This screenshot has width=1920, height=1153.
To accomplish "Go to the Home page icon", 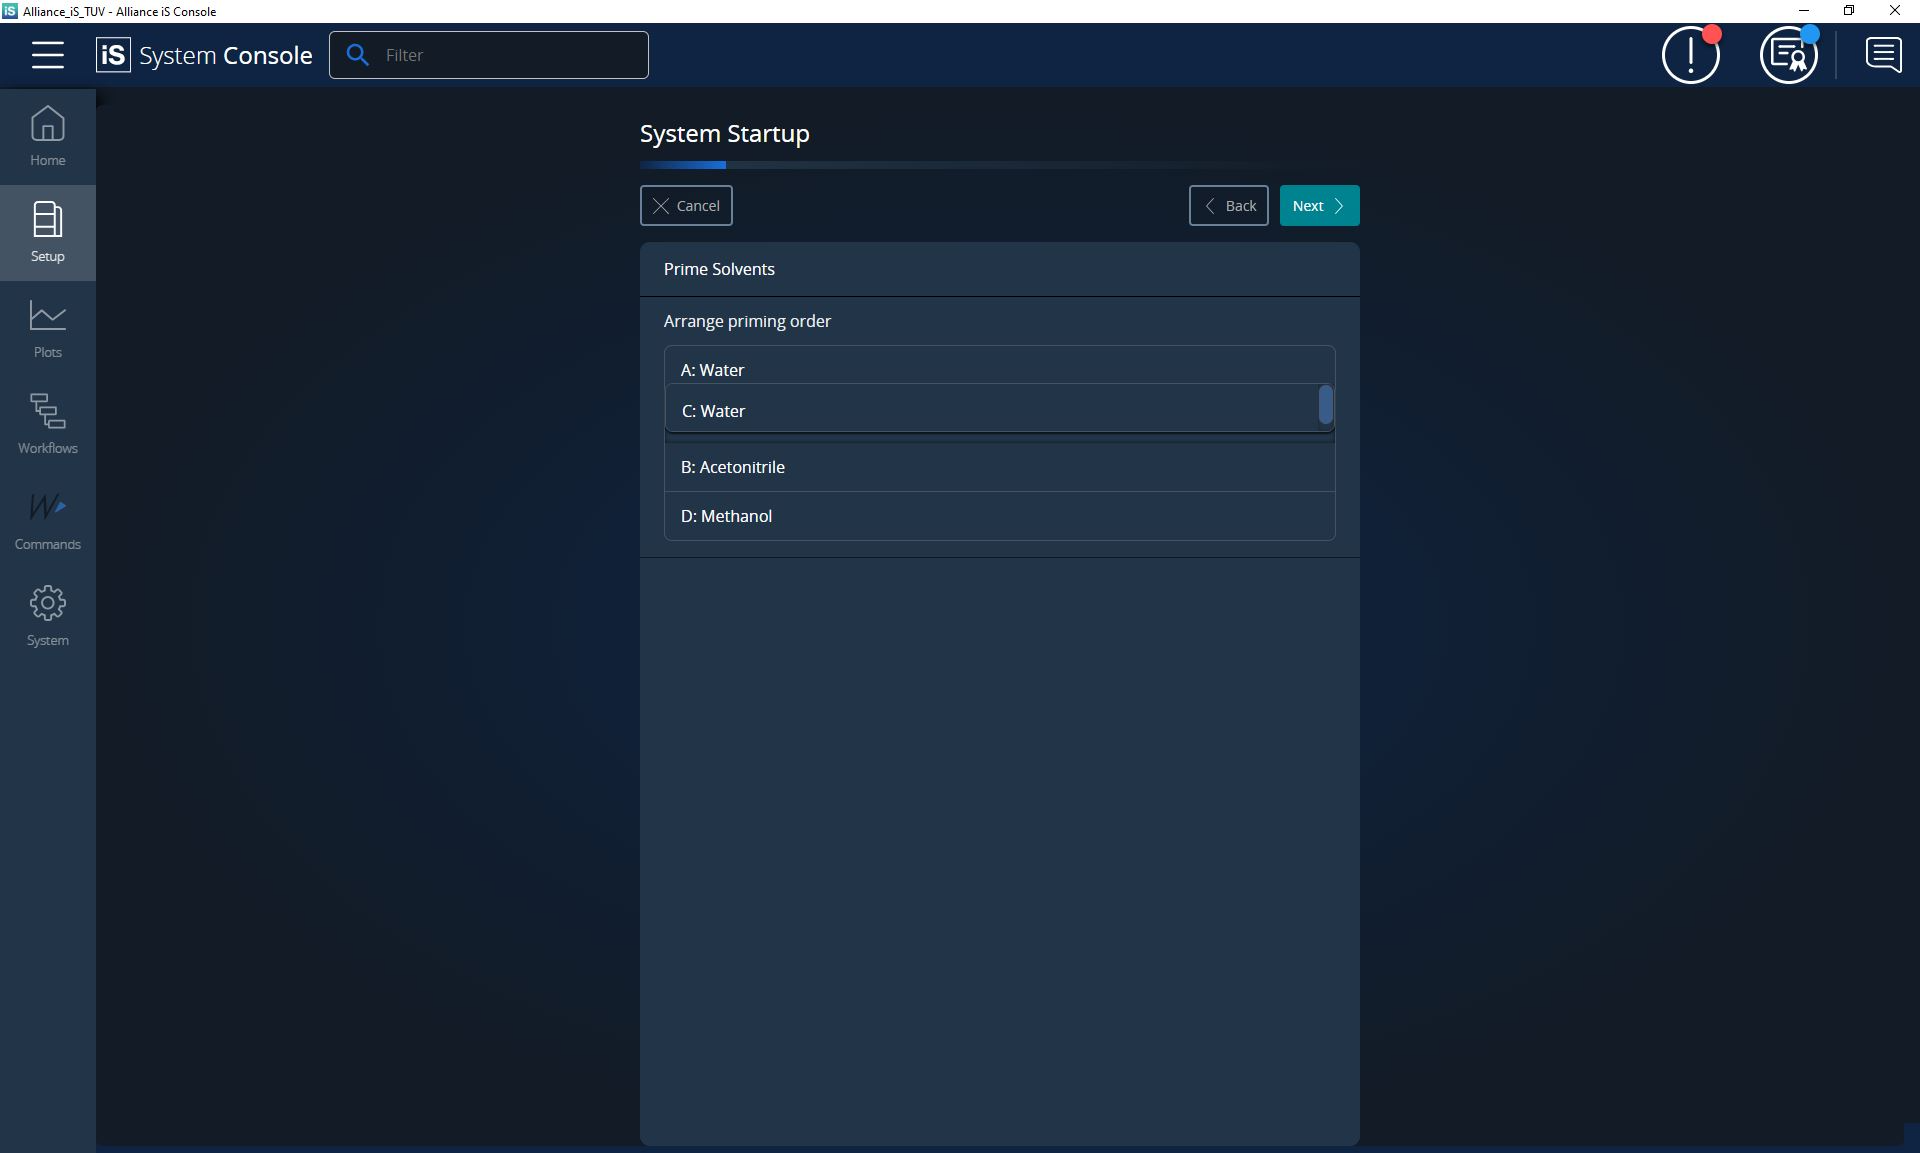I will [47, 136].
